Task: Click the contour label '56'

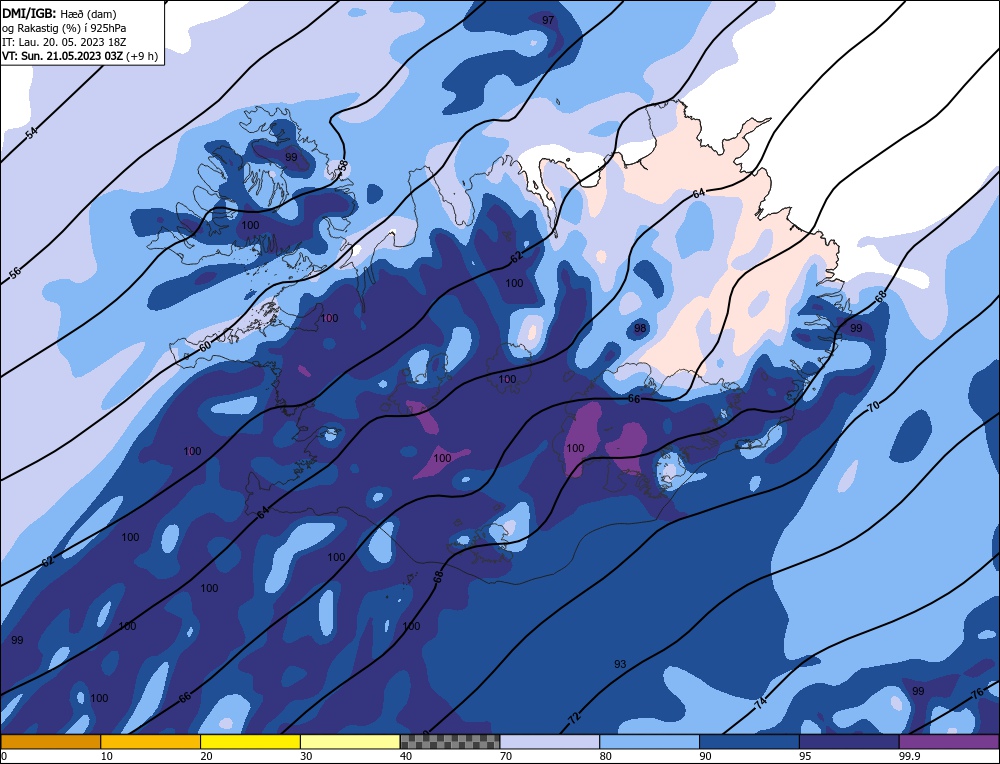Action: [x=15, y=272]
